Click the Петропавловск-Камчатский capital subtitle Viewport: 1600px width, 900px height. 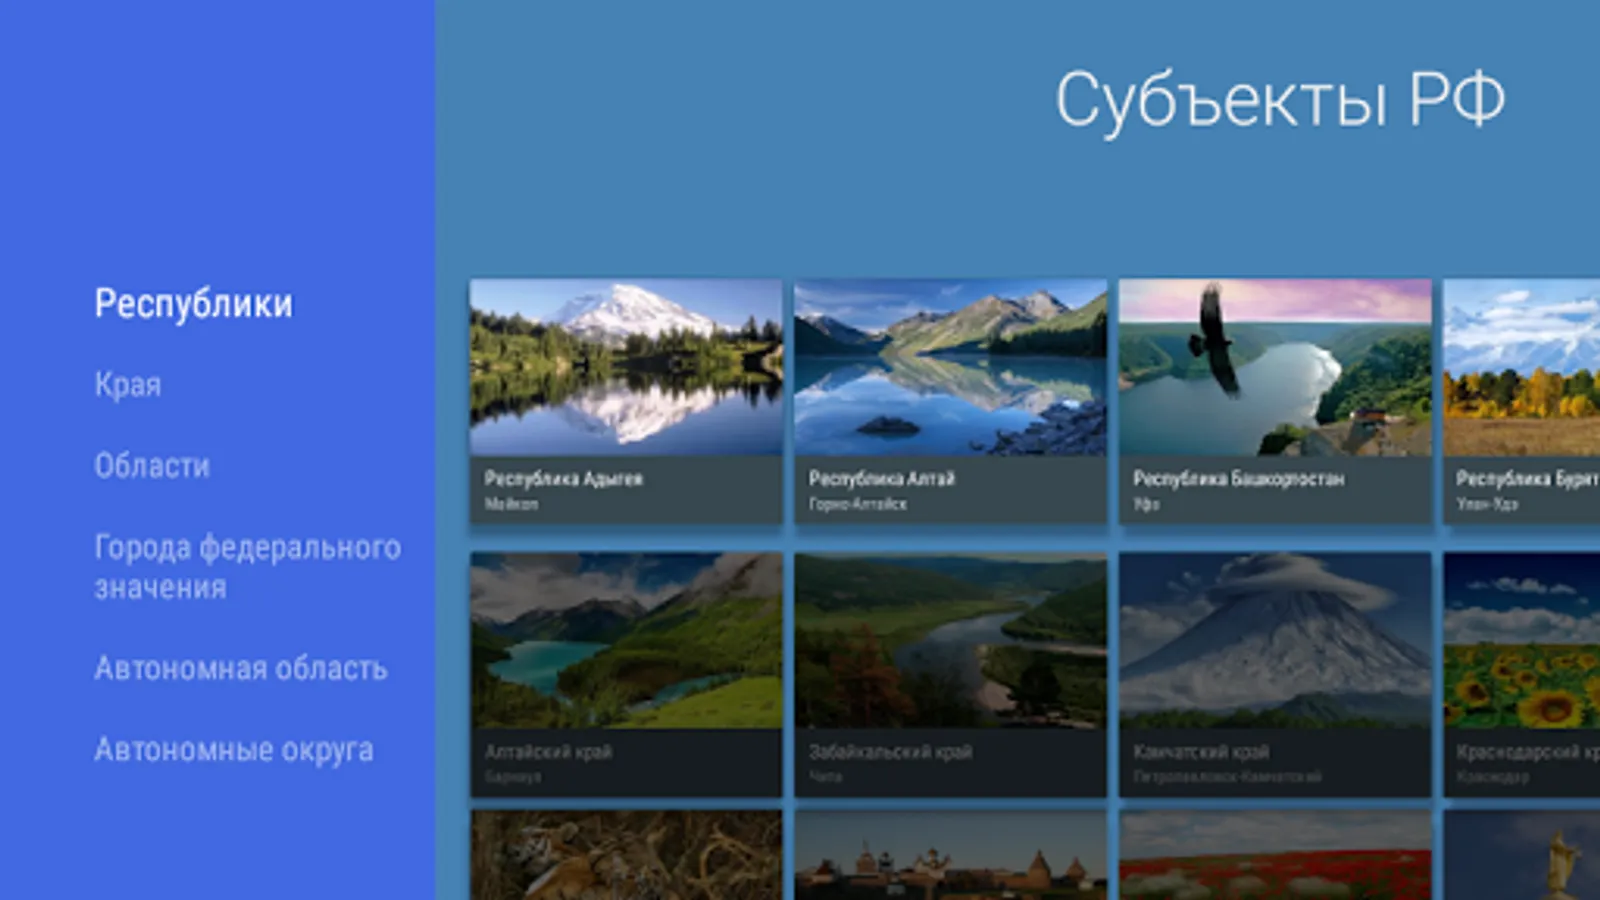[x=1227, y=777]
